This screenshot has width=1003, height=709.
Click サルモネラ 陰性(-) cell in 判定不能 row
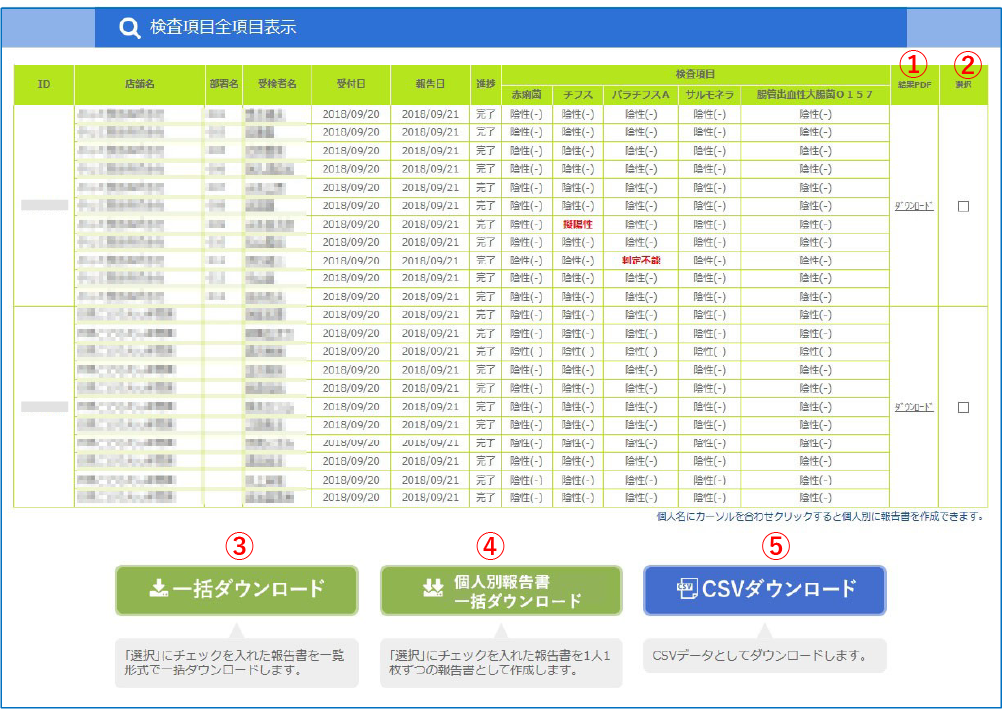709,260
